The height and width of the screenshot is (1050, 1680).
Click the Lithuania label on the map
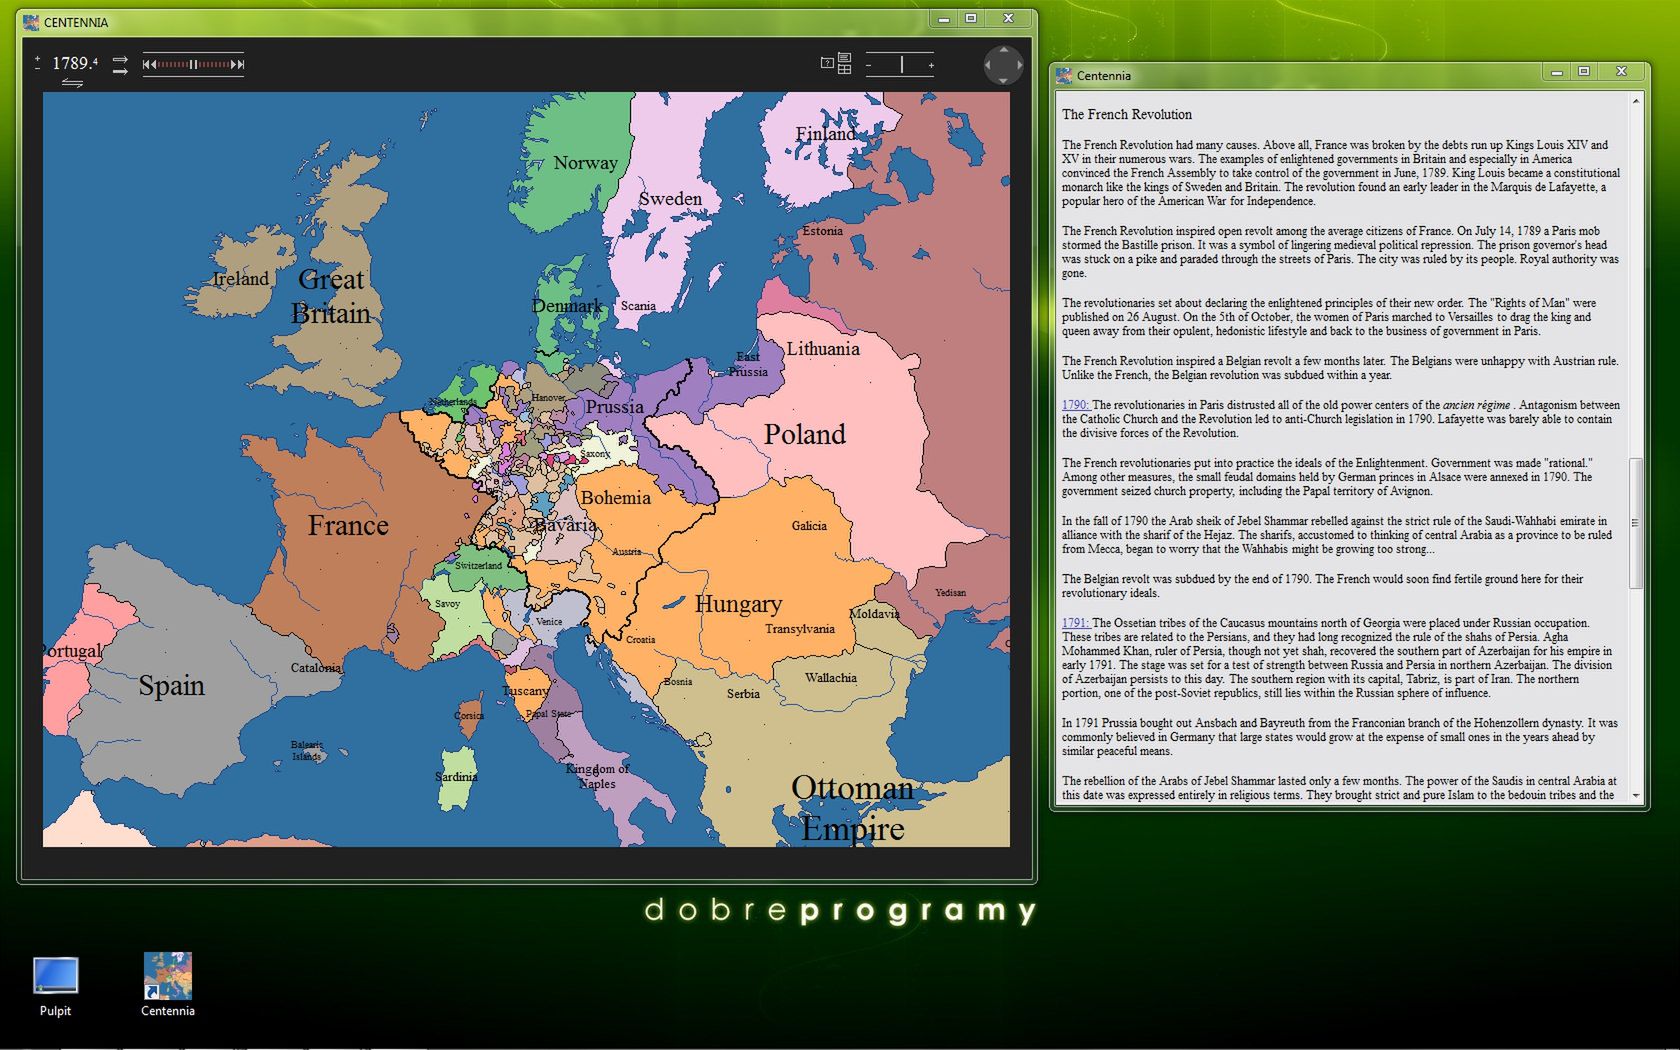coord(823,348)
